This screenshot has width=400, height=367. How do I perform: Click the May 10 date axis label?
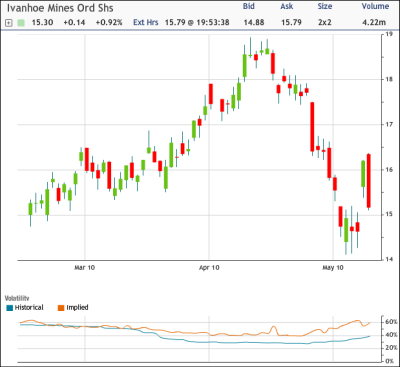click(x=333, y=268)
